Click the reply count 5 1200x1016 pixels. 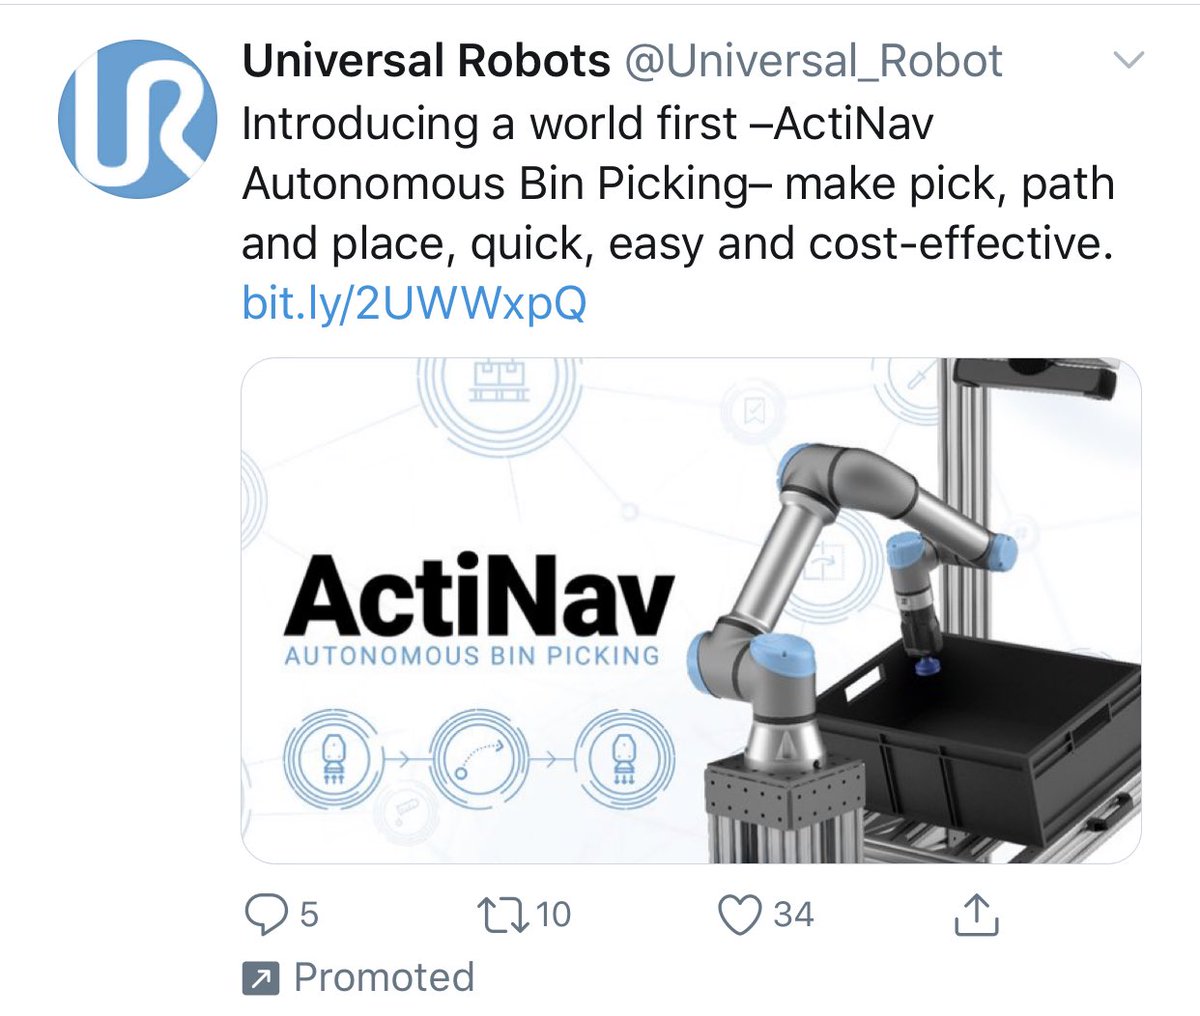pyautogui.click(x=309, y=914)
